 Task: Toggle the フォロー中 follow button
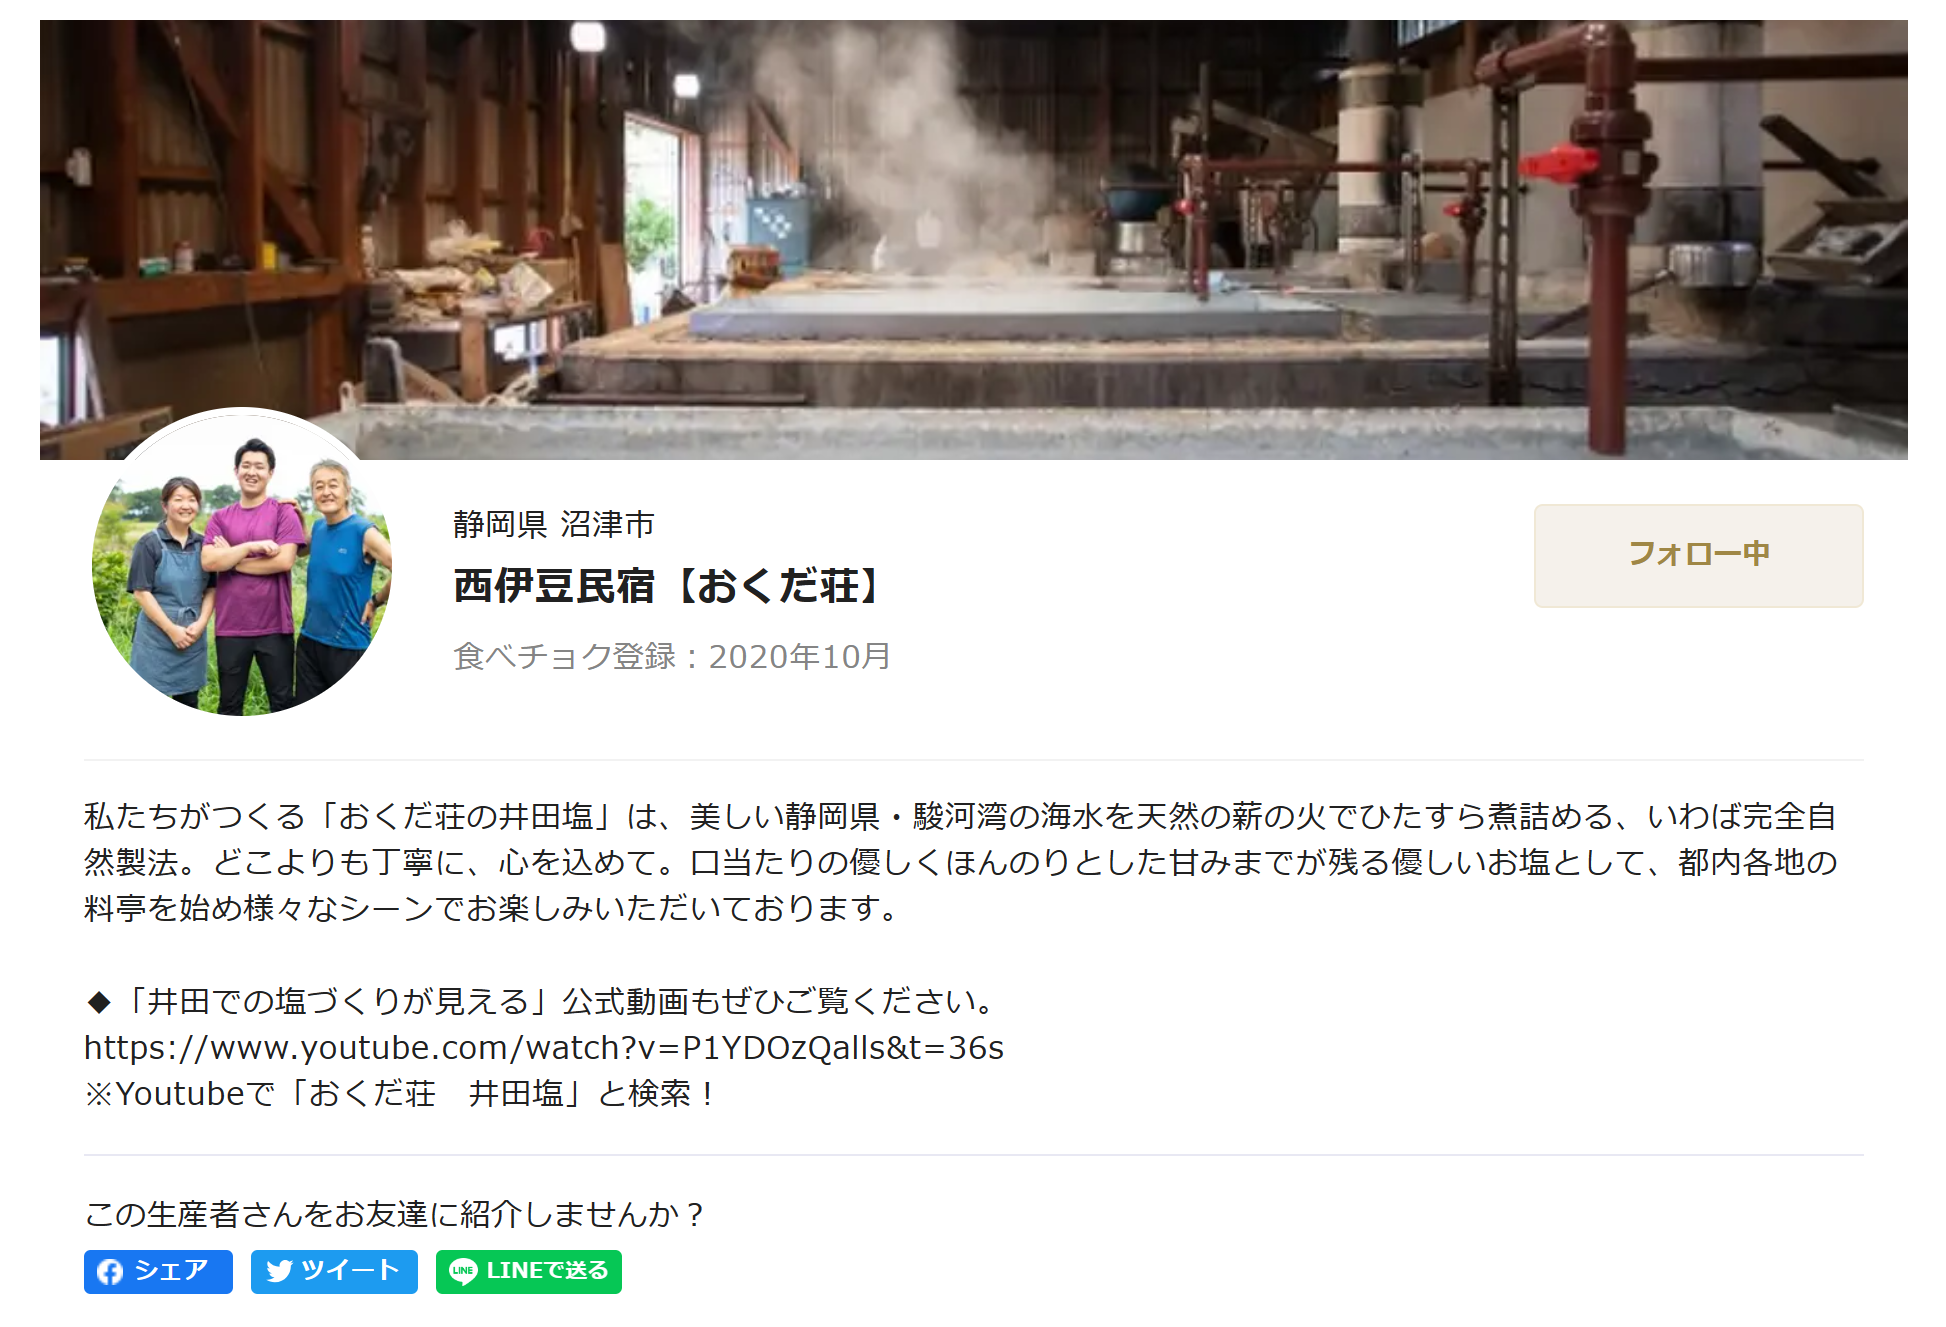pos(1698,555)
